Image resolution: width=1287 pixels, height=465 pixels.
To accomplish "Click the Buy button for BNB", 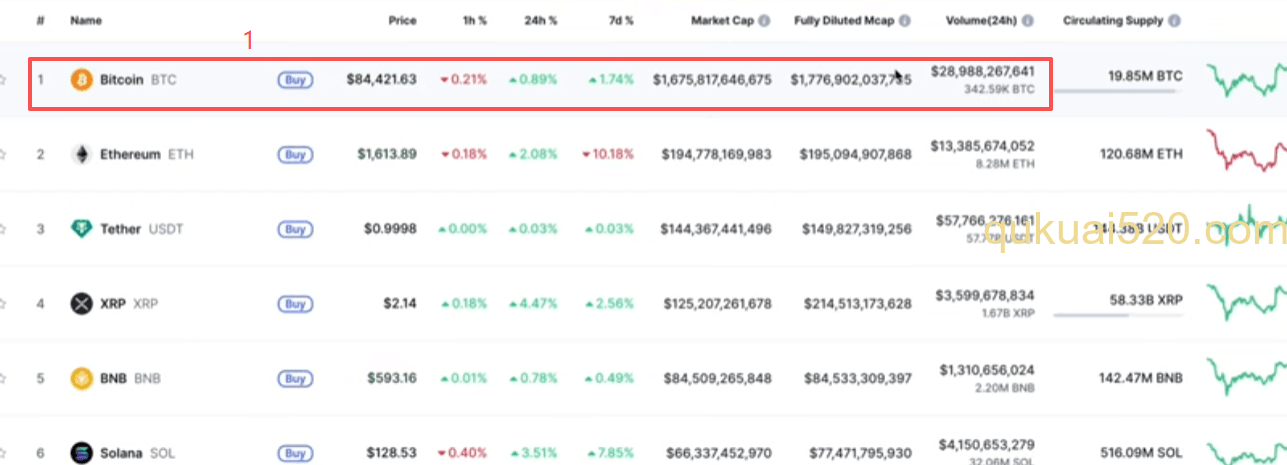I will point(295,379).
